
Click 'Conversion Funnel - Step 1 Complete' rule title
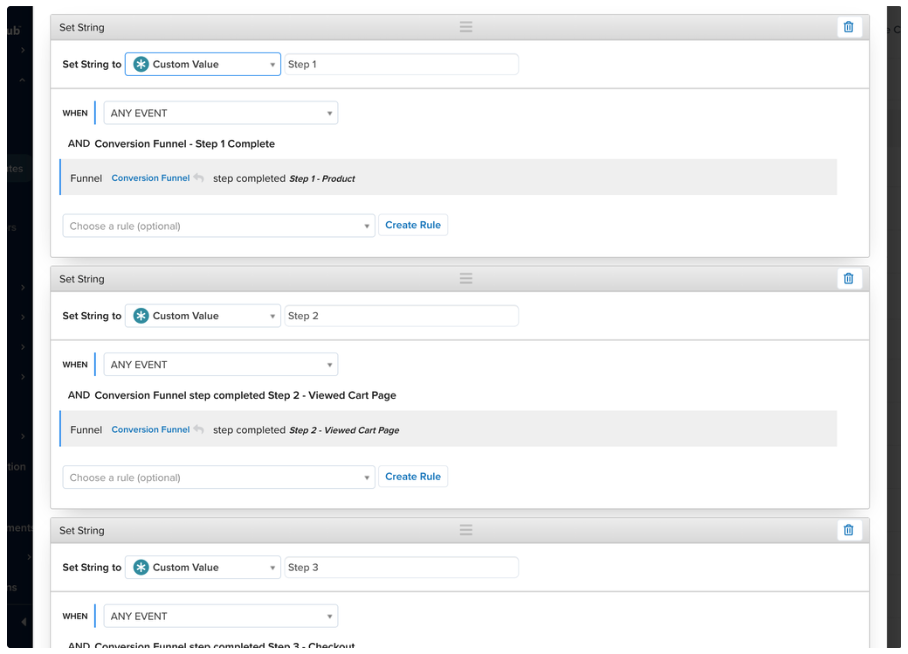185,144
